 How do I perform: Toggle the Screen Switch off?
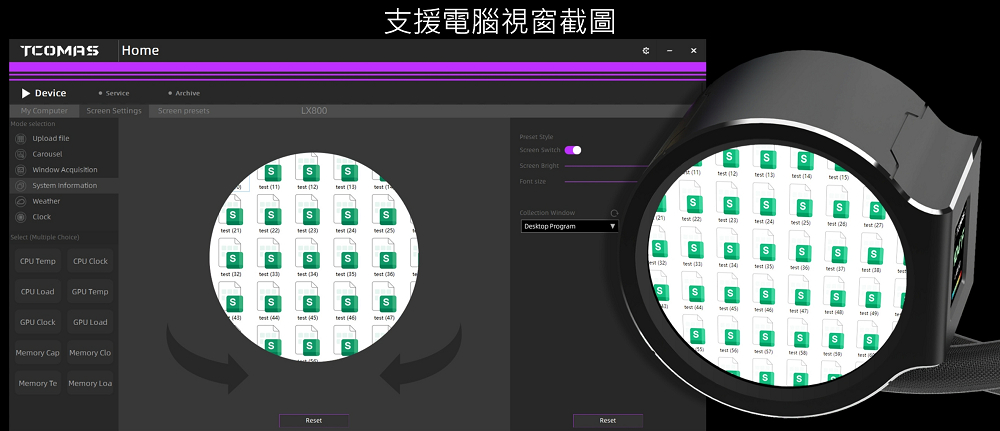pos(573,150)
